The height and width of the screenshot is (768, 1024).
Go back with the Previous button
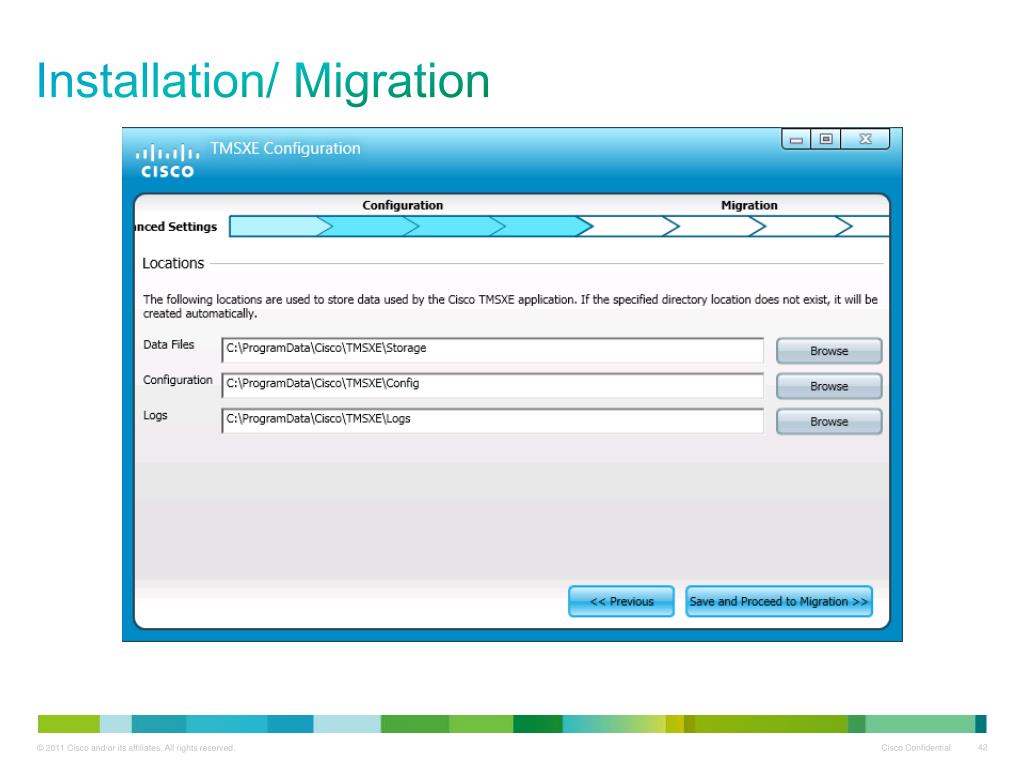click(x=621, y=601)
